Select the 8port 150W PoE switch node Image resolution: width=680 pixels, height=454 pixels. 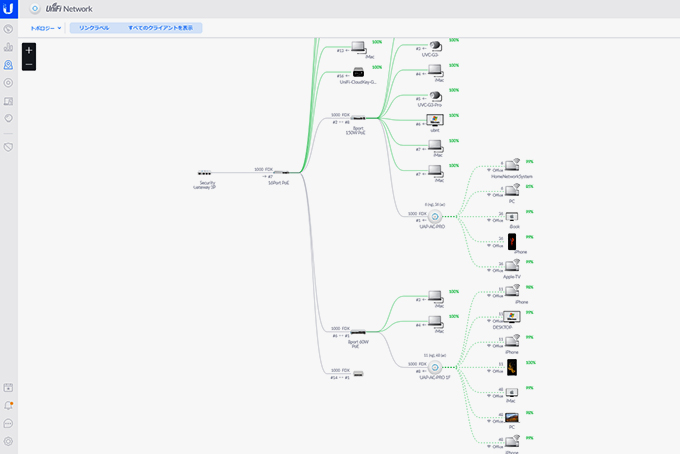[x=358, y=118]
